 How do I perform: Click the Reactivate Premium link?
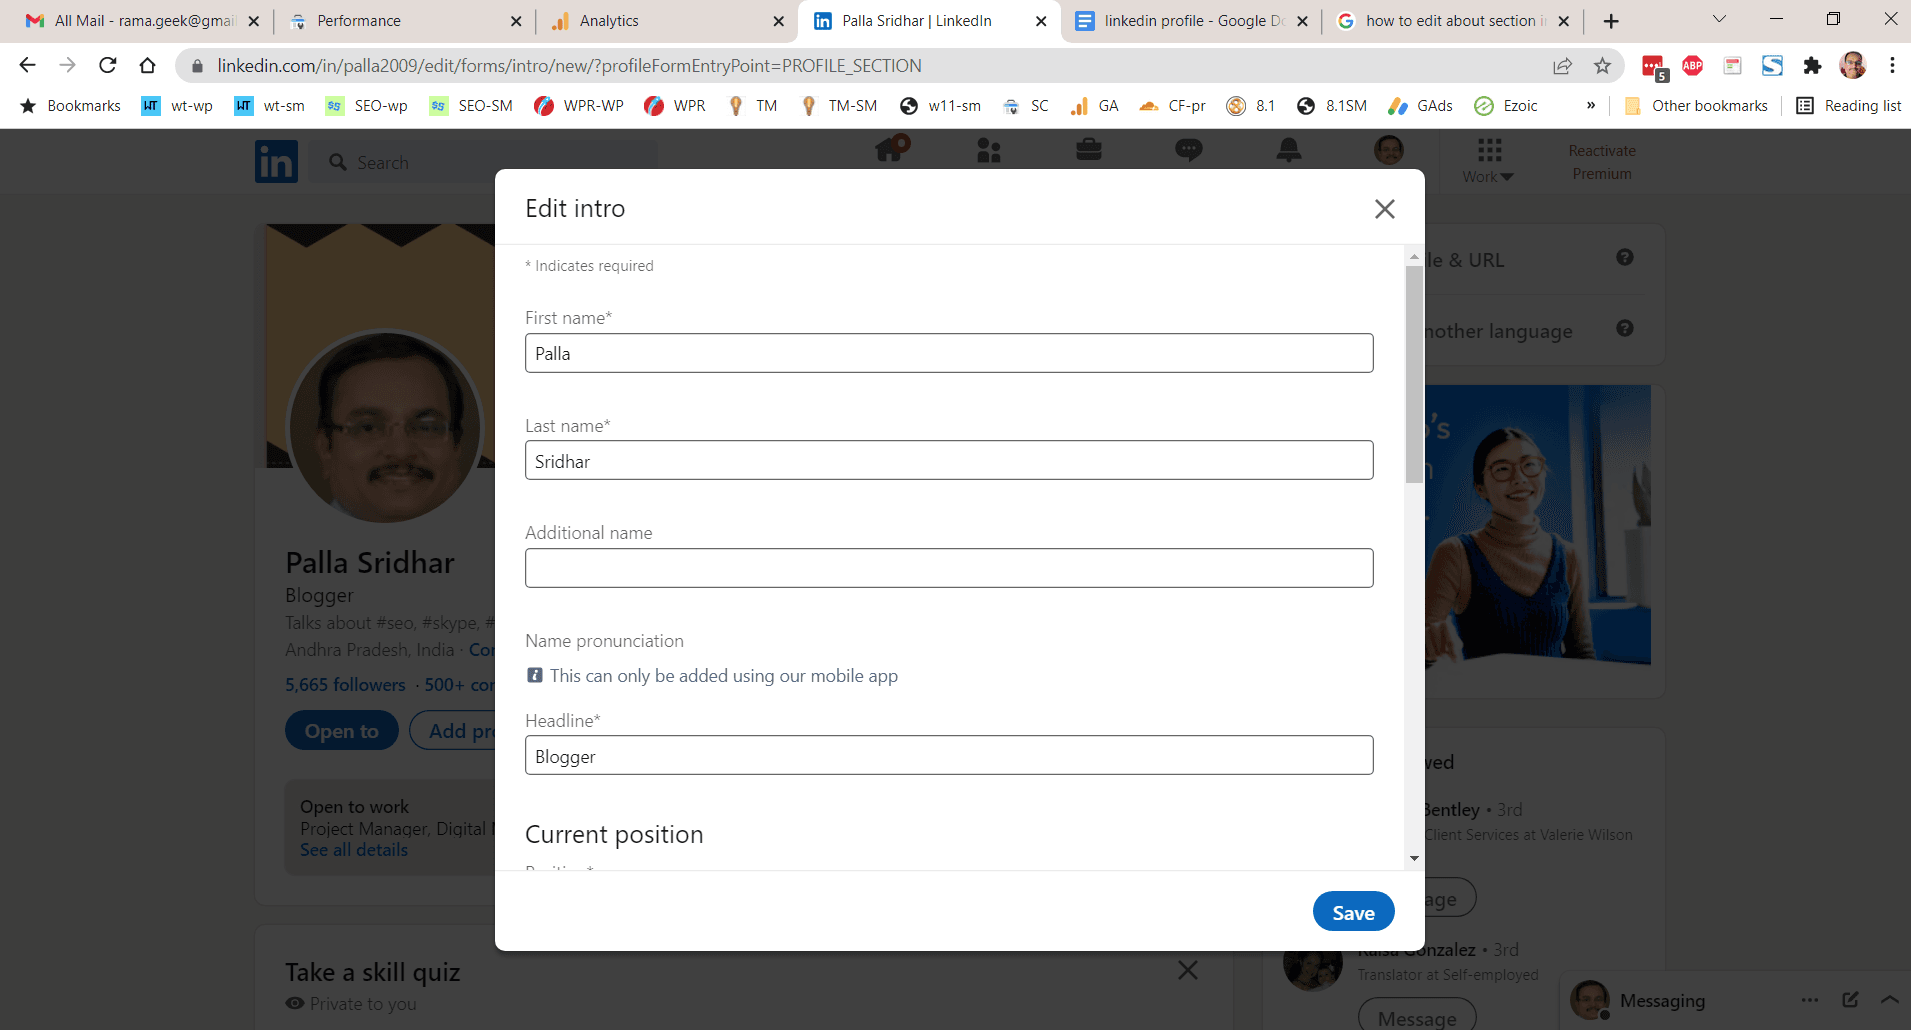(1602, 162)
